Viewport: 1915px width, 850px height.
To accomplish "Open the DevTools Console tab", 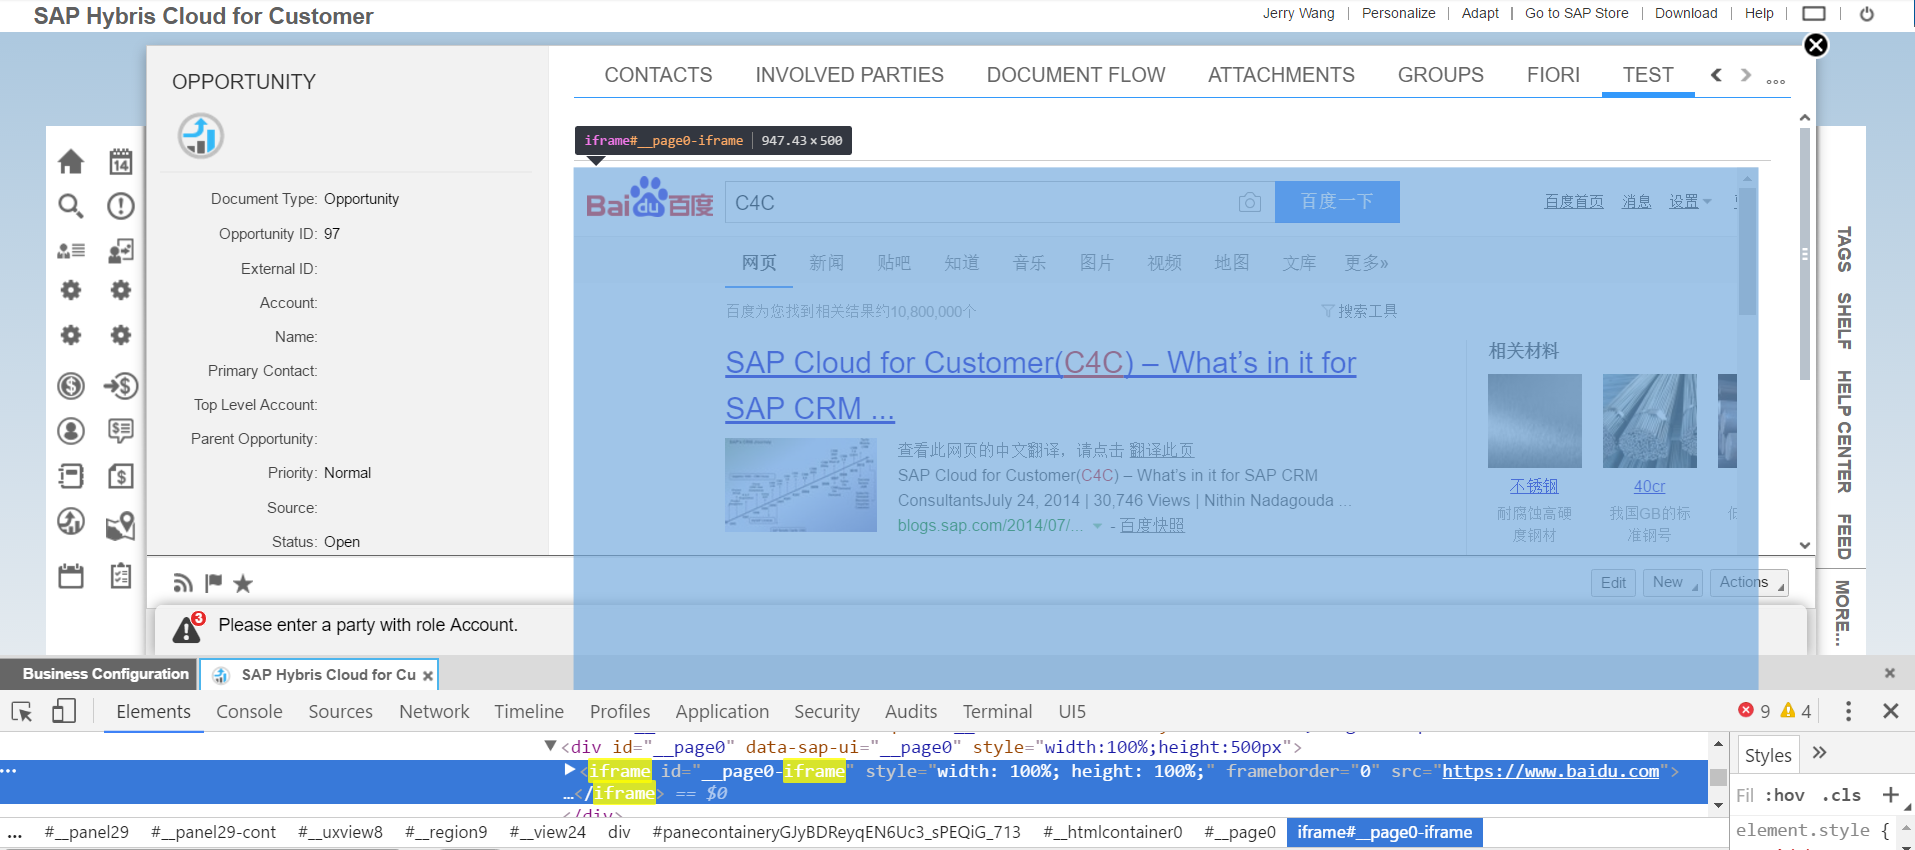I will pyautogui.click(x=249, y=711).
